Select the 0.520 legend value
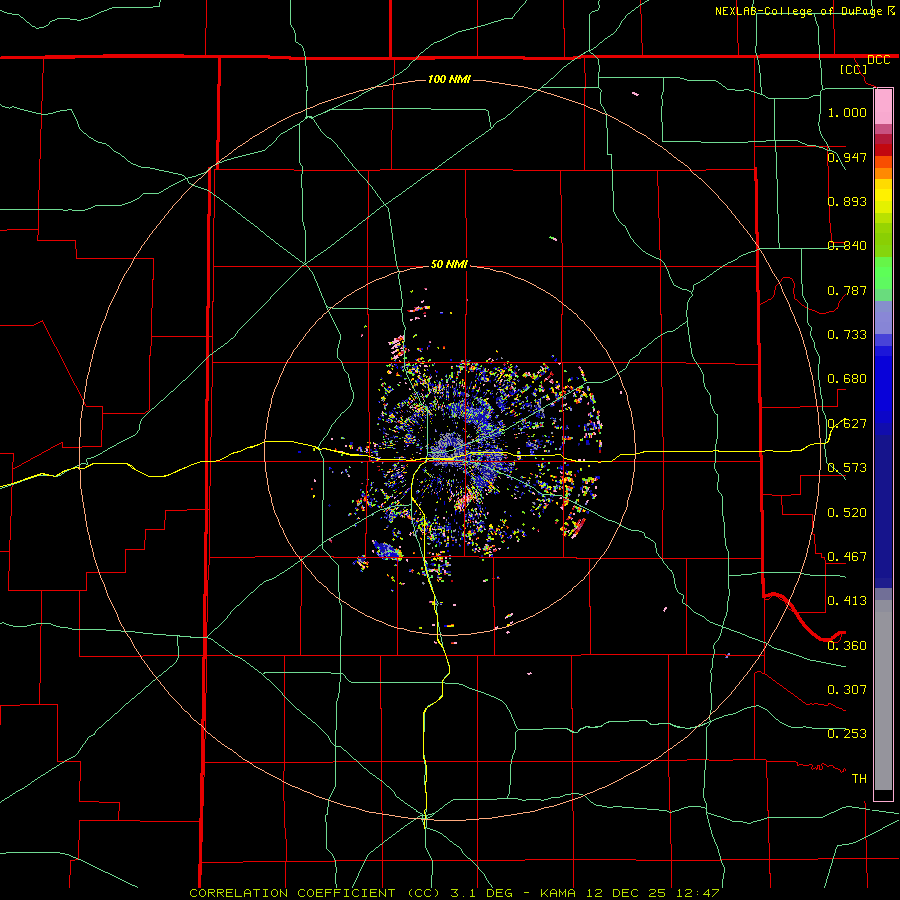The width and height of the screenshot is (900, 900). [x=847, y=512]
